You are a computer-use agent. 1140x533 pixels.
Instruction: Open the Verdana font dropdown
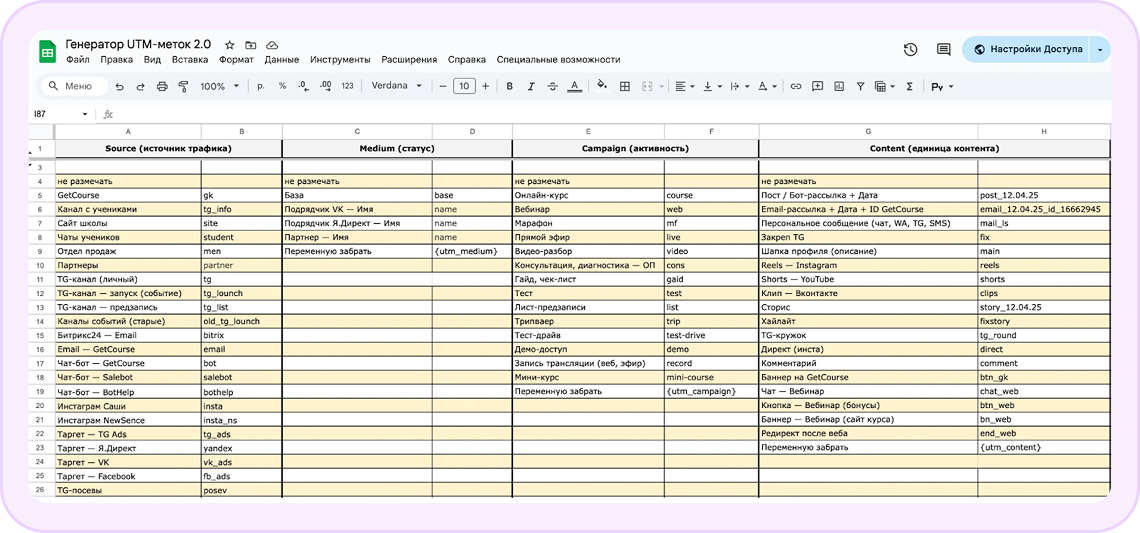click(x=397, y=87)
